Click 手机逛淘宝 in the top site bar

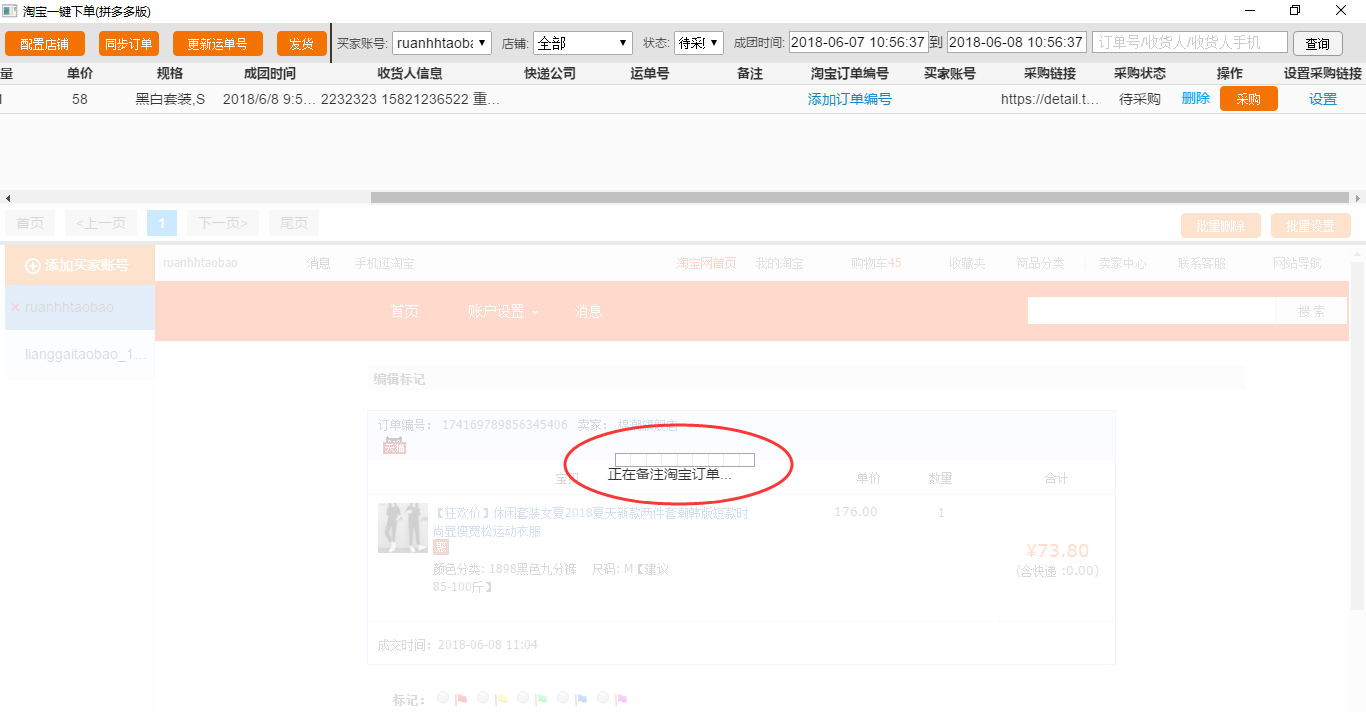(x=384, y=263)
